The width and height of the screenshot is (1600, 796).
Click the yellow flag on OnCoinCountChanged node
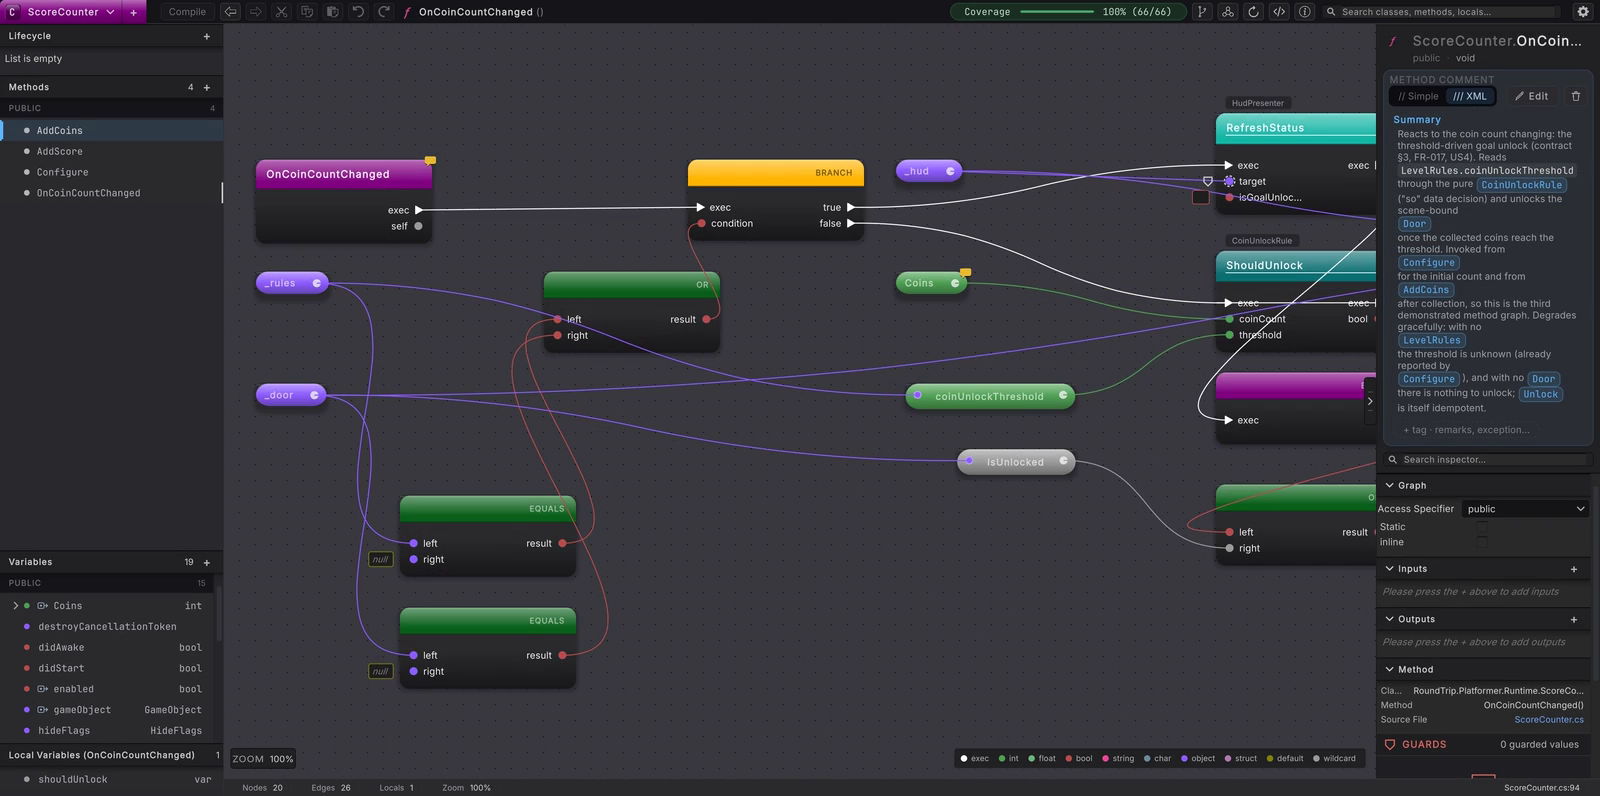(430, 160)
